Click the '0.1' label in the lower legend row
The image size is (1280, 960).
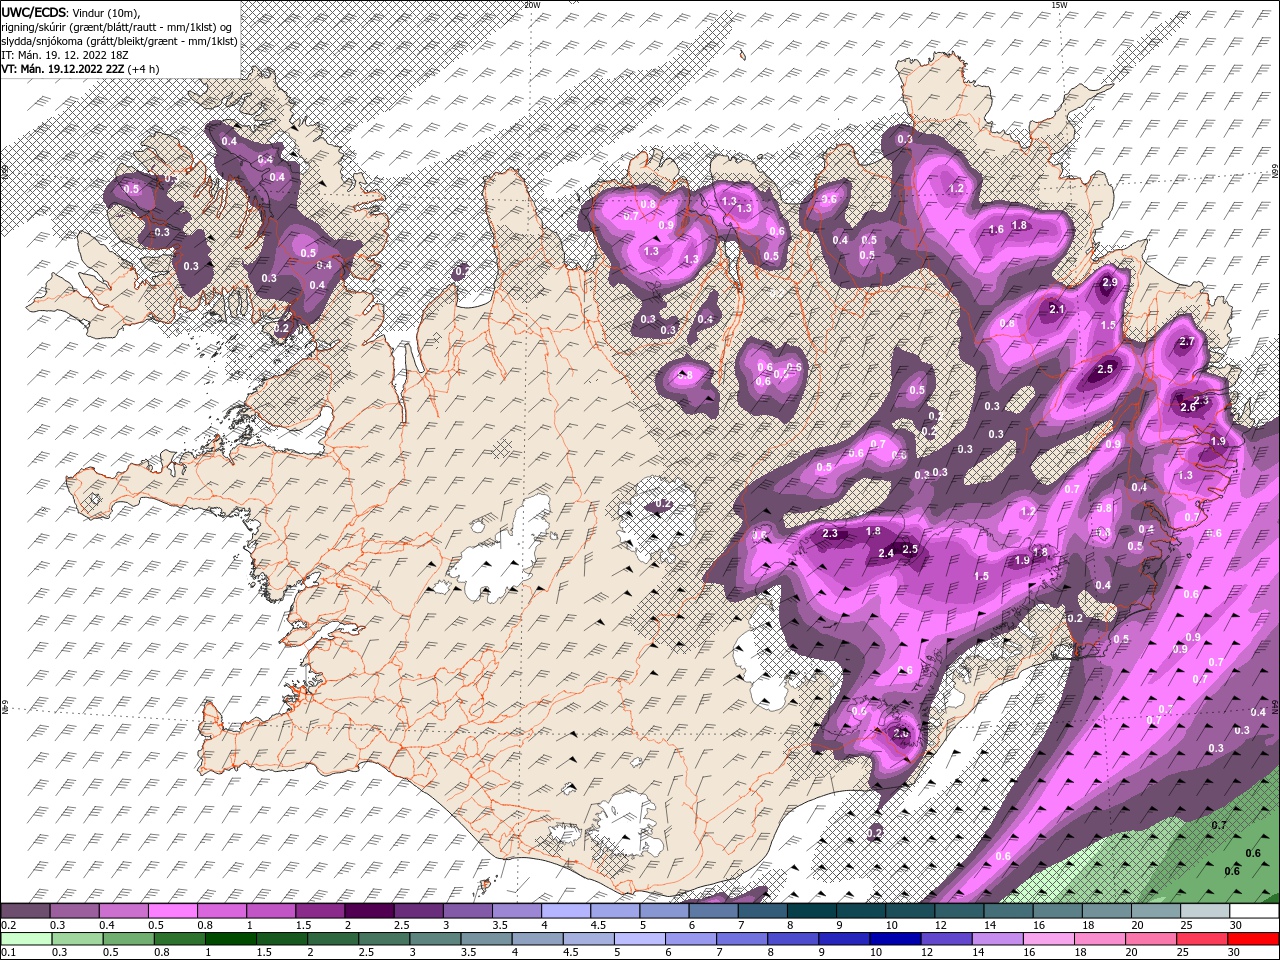8,953
